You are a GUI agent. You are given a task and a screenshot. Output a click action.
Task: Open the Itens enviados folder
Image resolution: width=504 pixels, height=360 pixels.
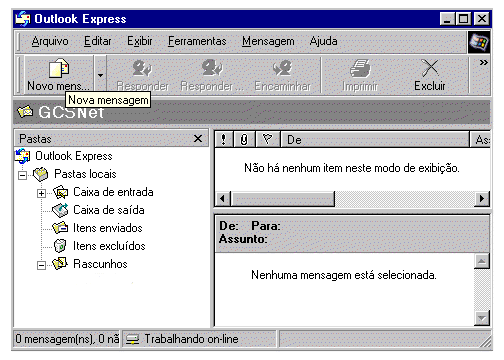(x=108, y=228)
